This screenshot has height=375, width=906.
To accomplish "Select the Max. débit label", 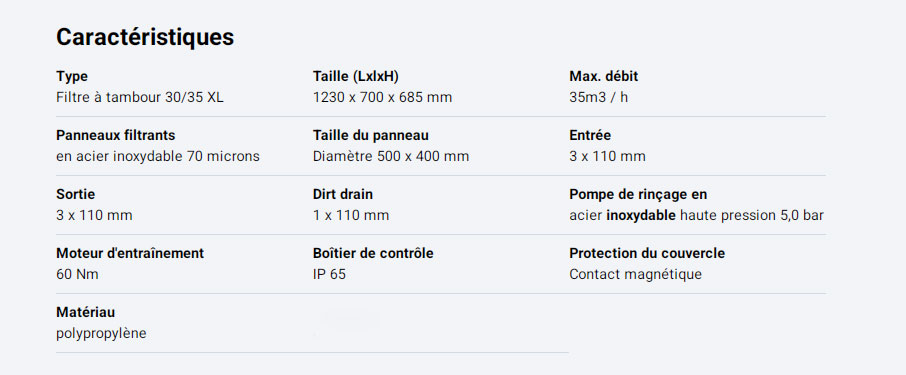I will [603, 76].
